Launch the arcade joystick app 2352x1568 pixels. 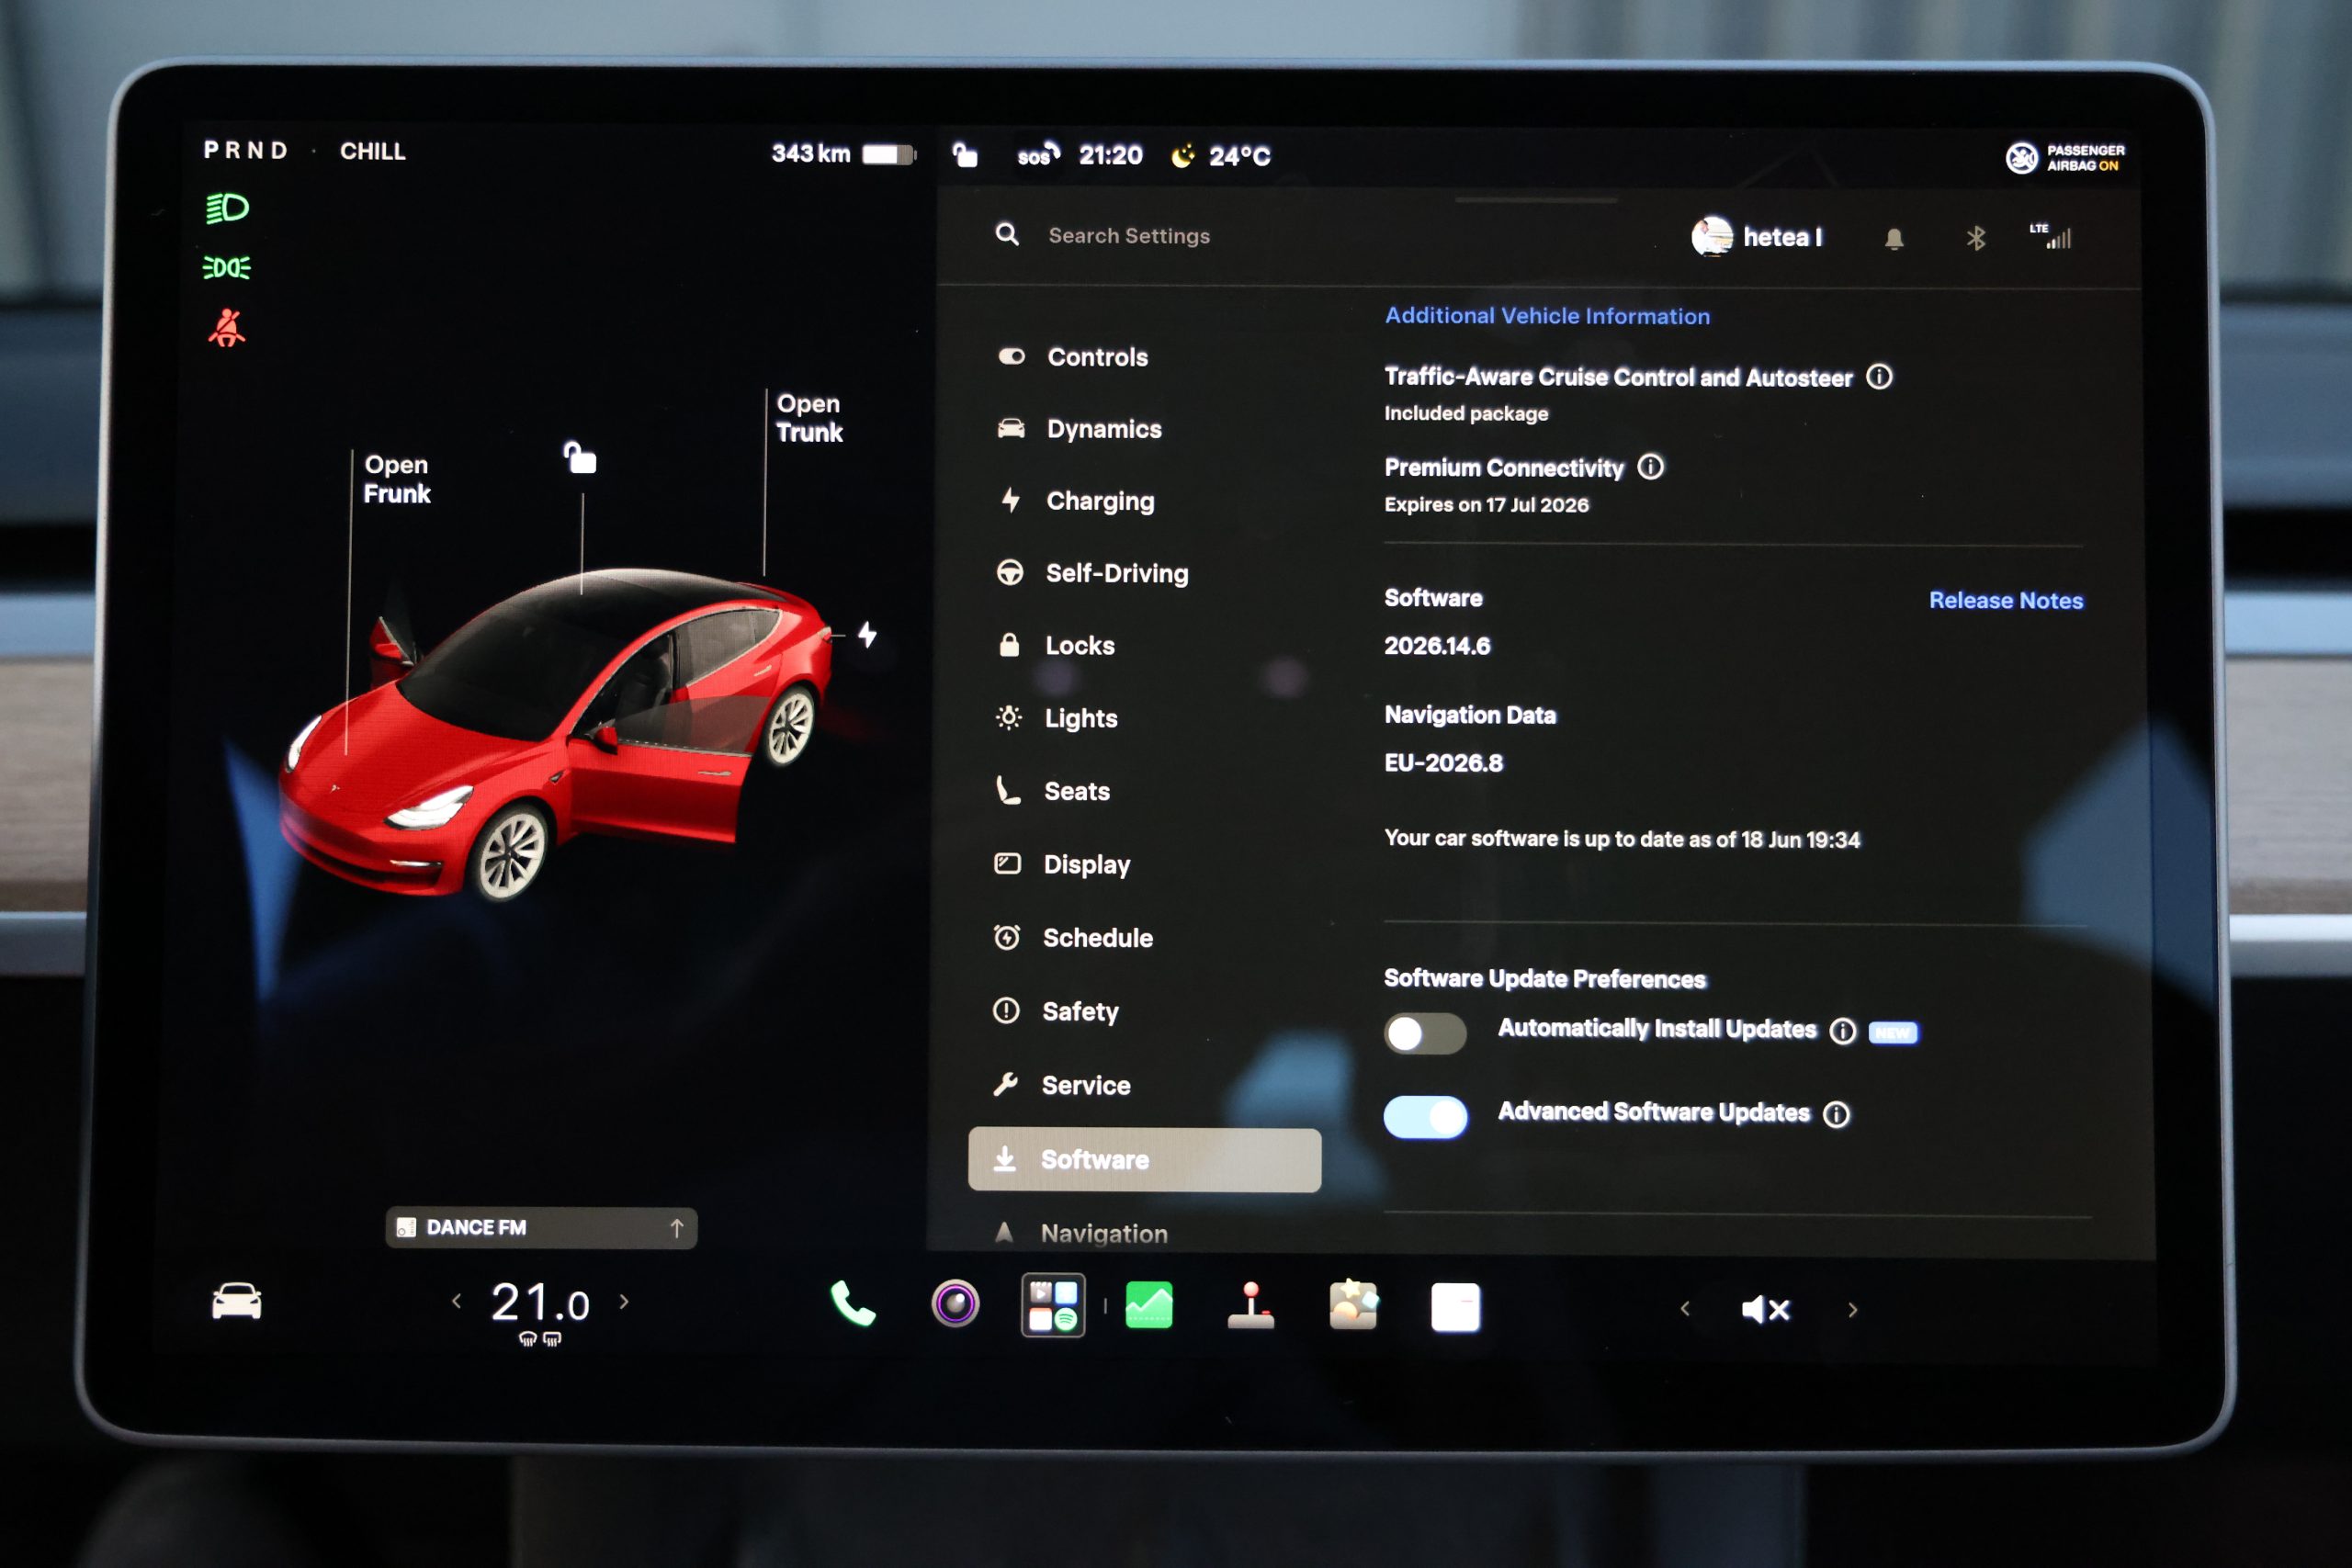point(1251,1305)
